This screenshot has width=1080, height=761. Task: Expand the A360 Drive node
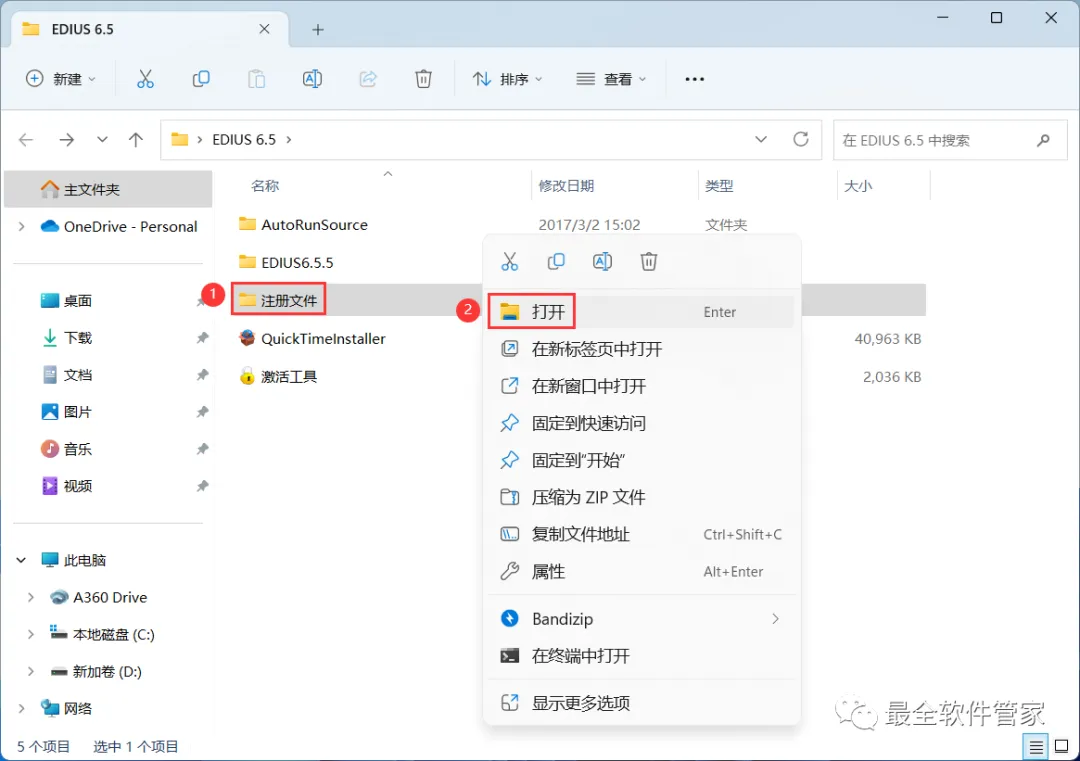pos(30,598)
